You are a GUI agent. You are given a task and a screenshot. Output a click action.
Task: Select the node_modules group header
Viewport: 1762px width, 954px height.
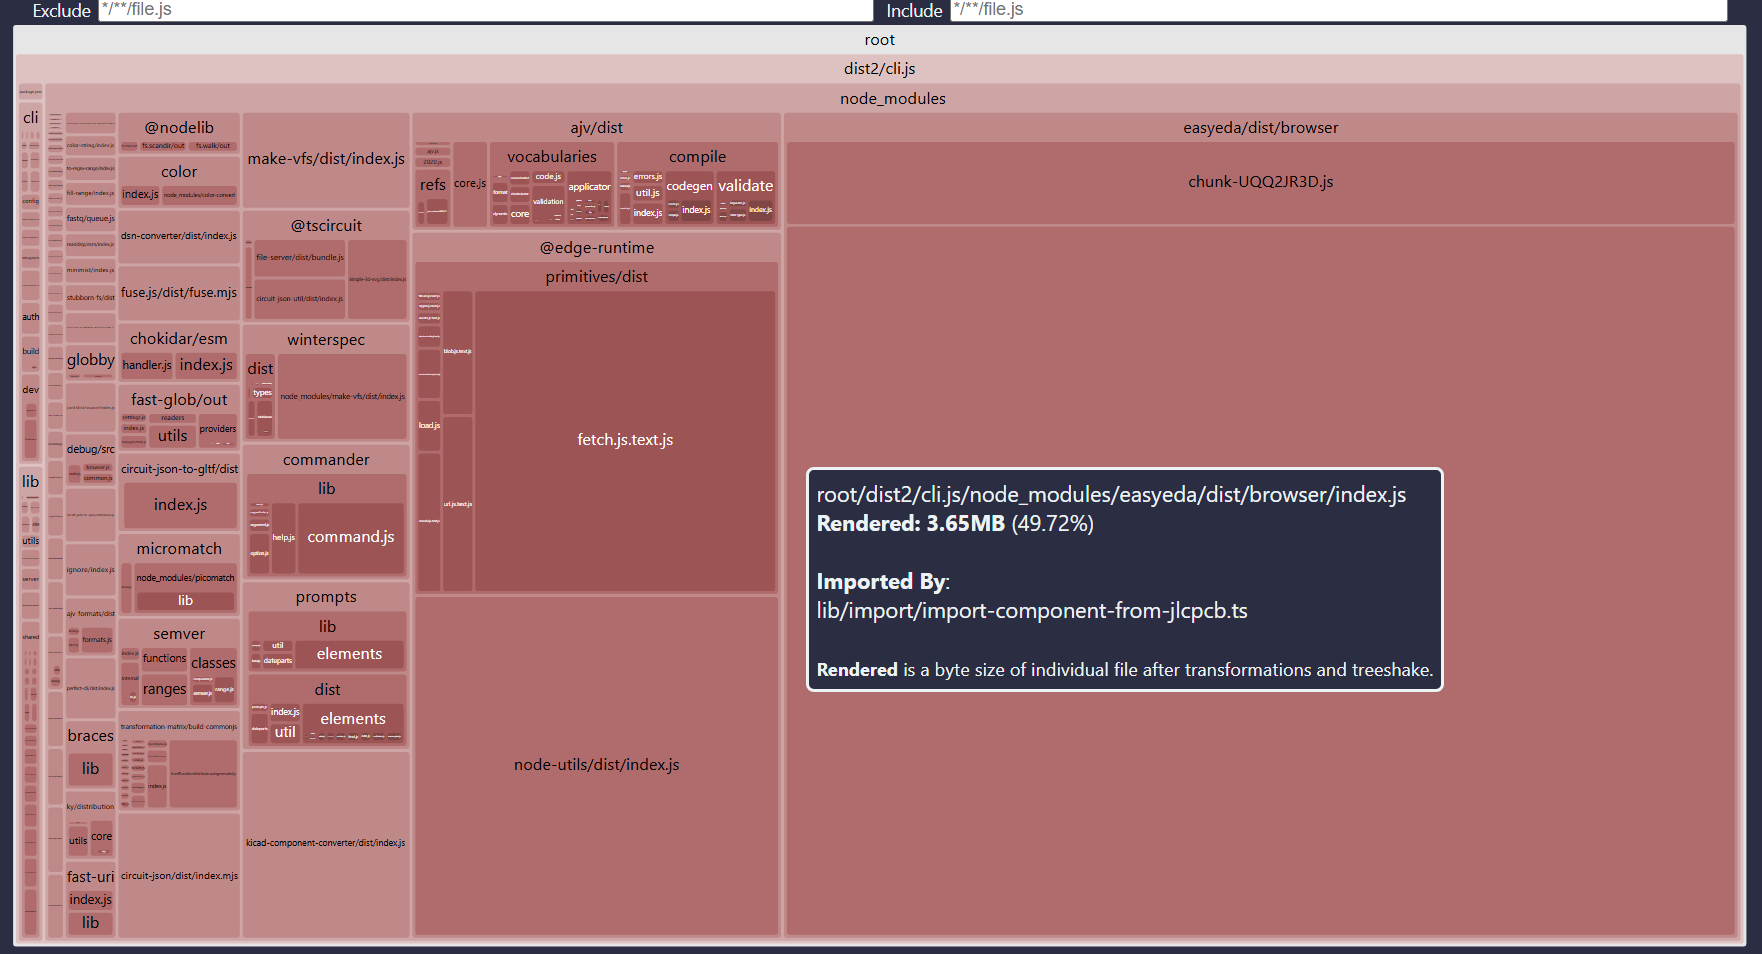click(x=893, y=99)
